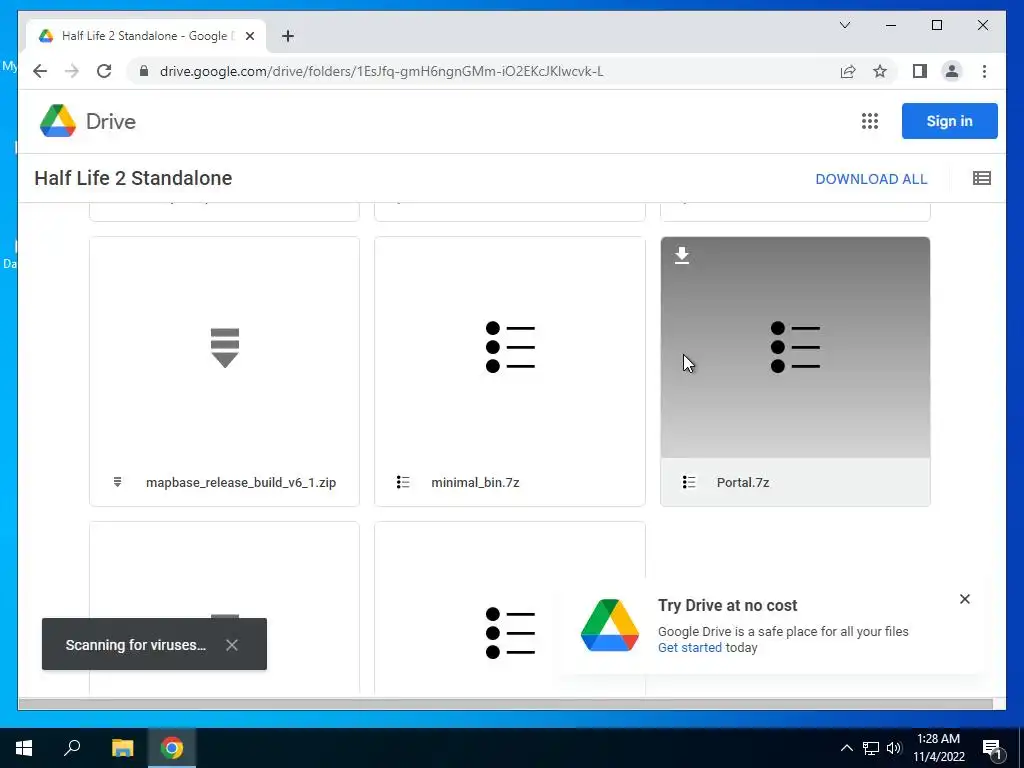Image resolution: width=1024 pixels, height=768 pixels.
Task: Open the Google apps grid
Action: tap(869, 121)
